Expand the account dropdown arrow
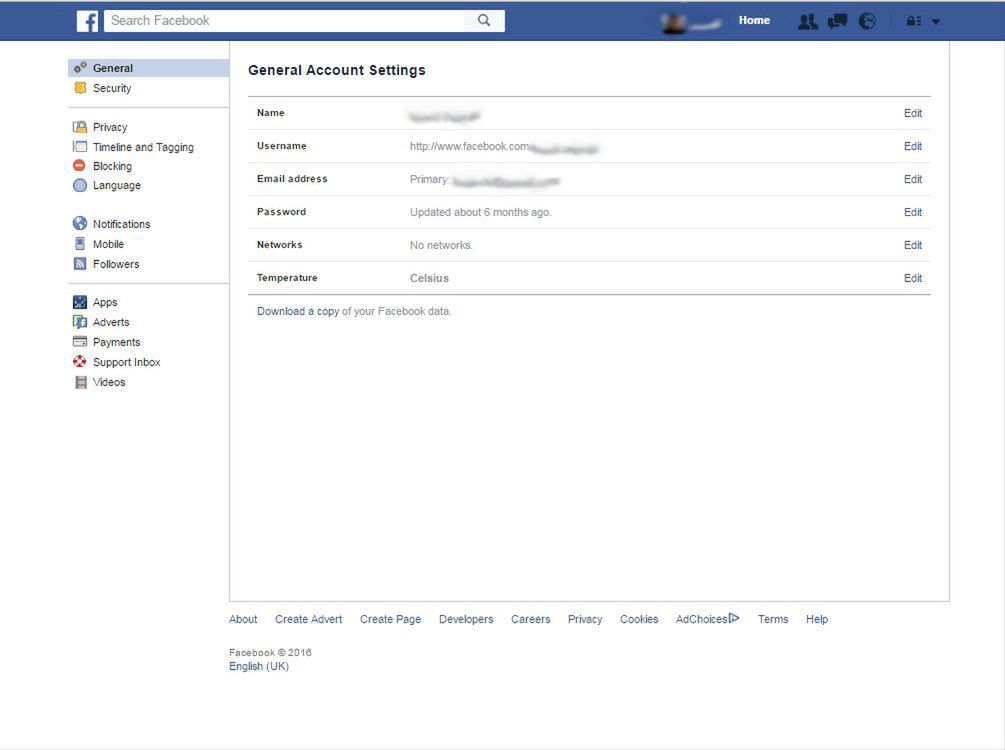 click(936, 22)
